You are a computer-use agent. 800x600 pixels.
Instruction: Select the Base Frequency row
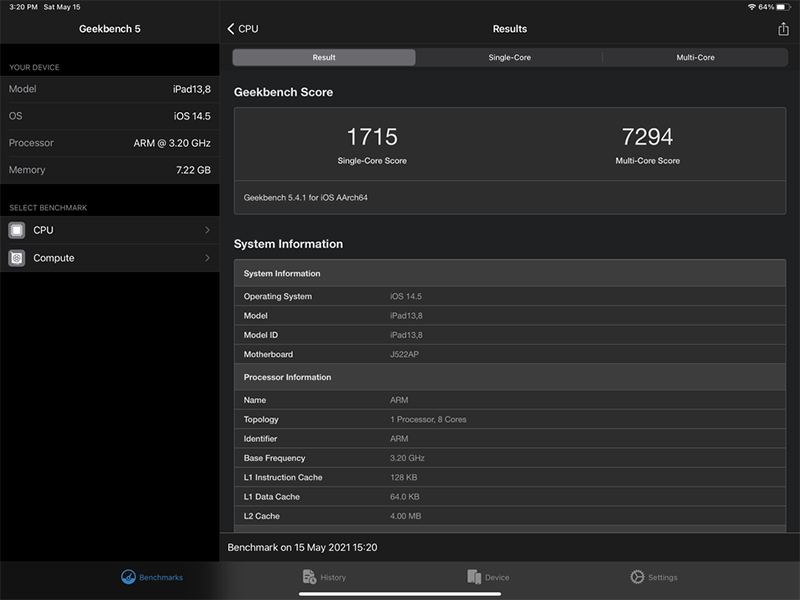[510, 458]
